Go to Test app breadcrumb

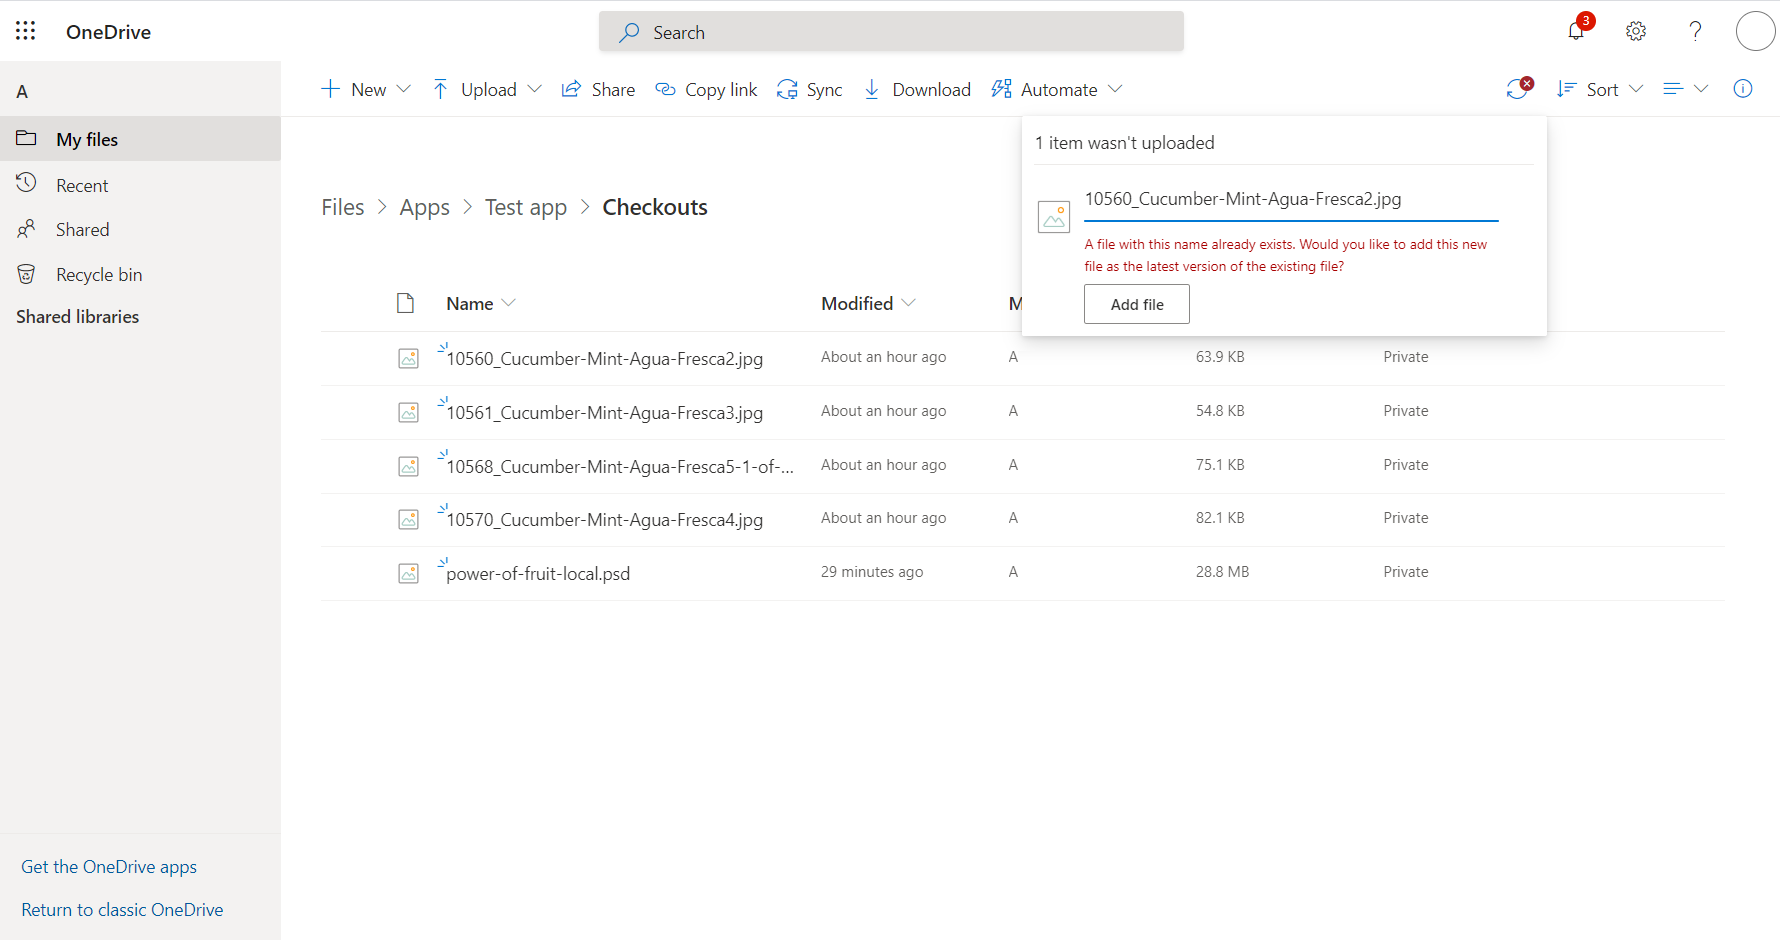point(526,207)
